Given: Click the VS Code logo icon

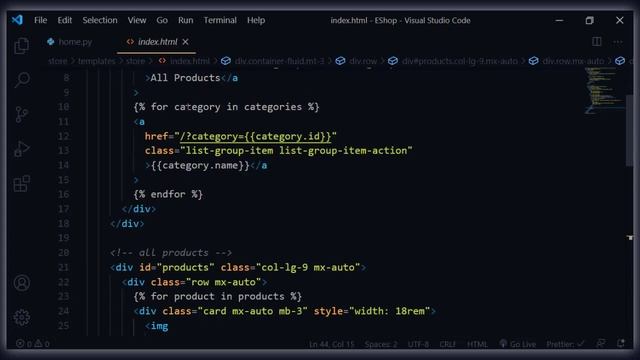Looking at the screenshot, I should (x=17, y=20).
